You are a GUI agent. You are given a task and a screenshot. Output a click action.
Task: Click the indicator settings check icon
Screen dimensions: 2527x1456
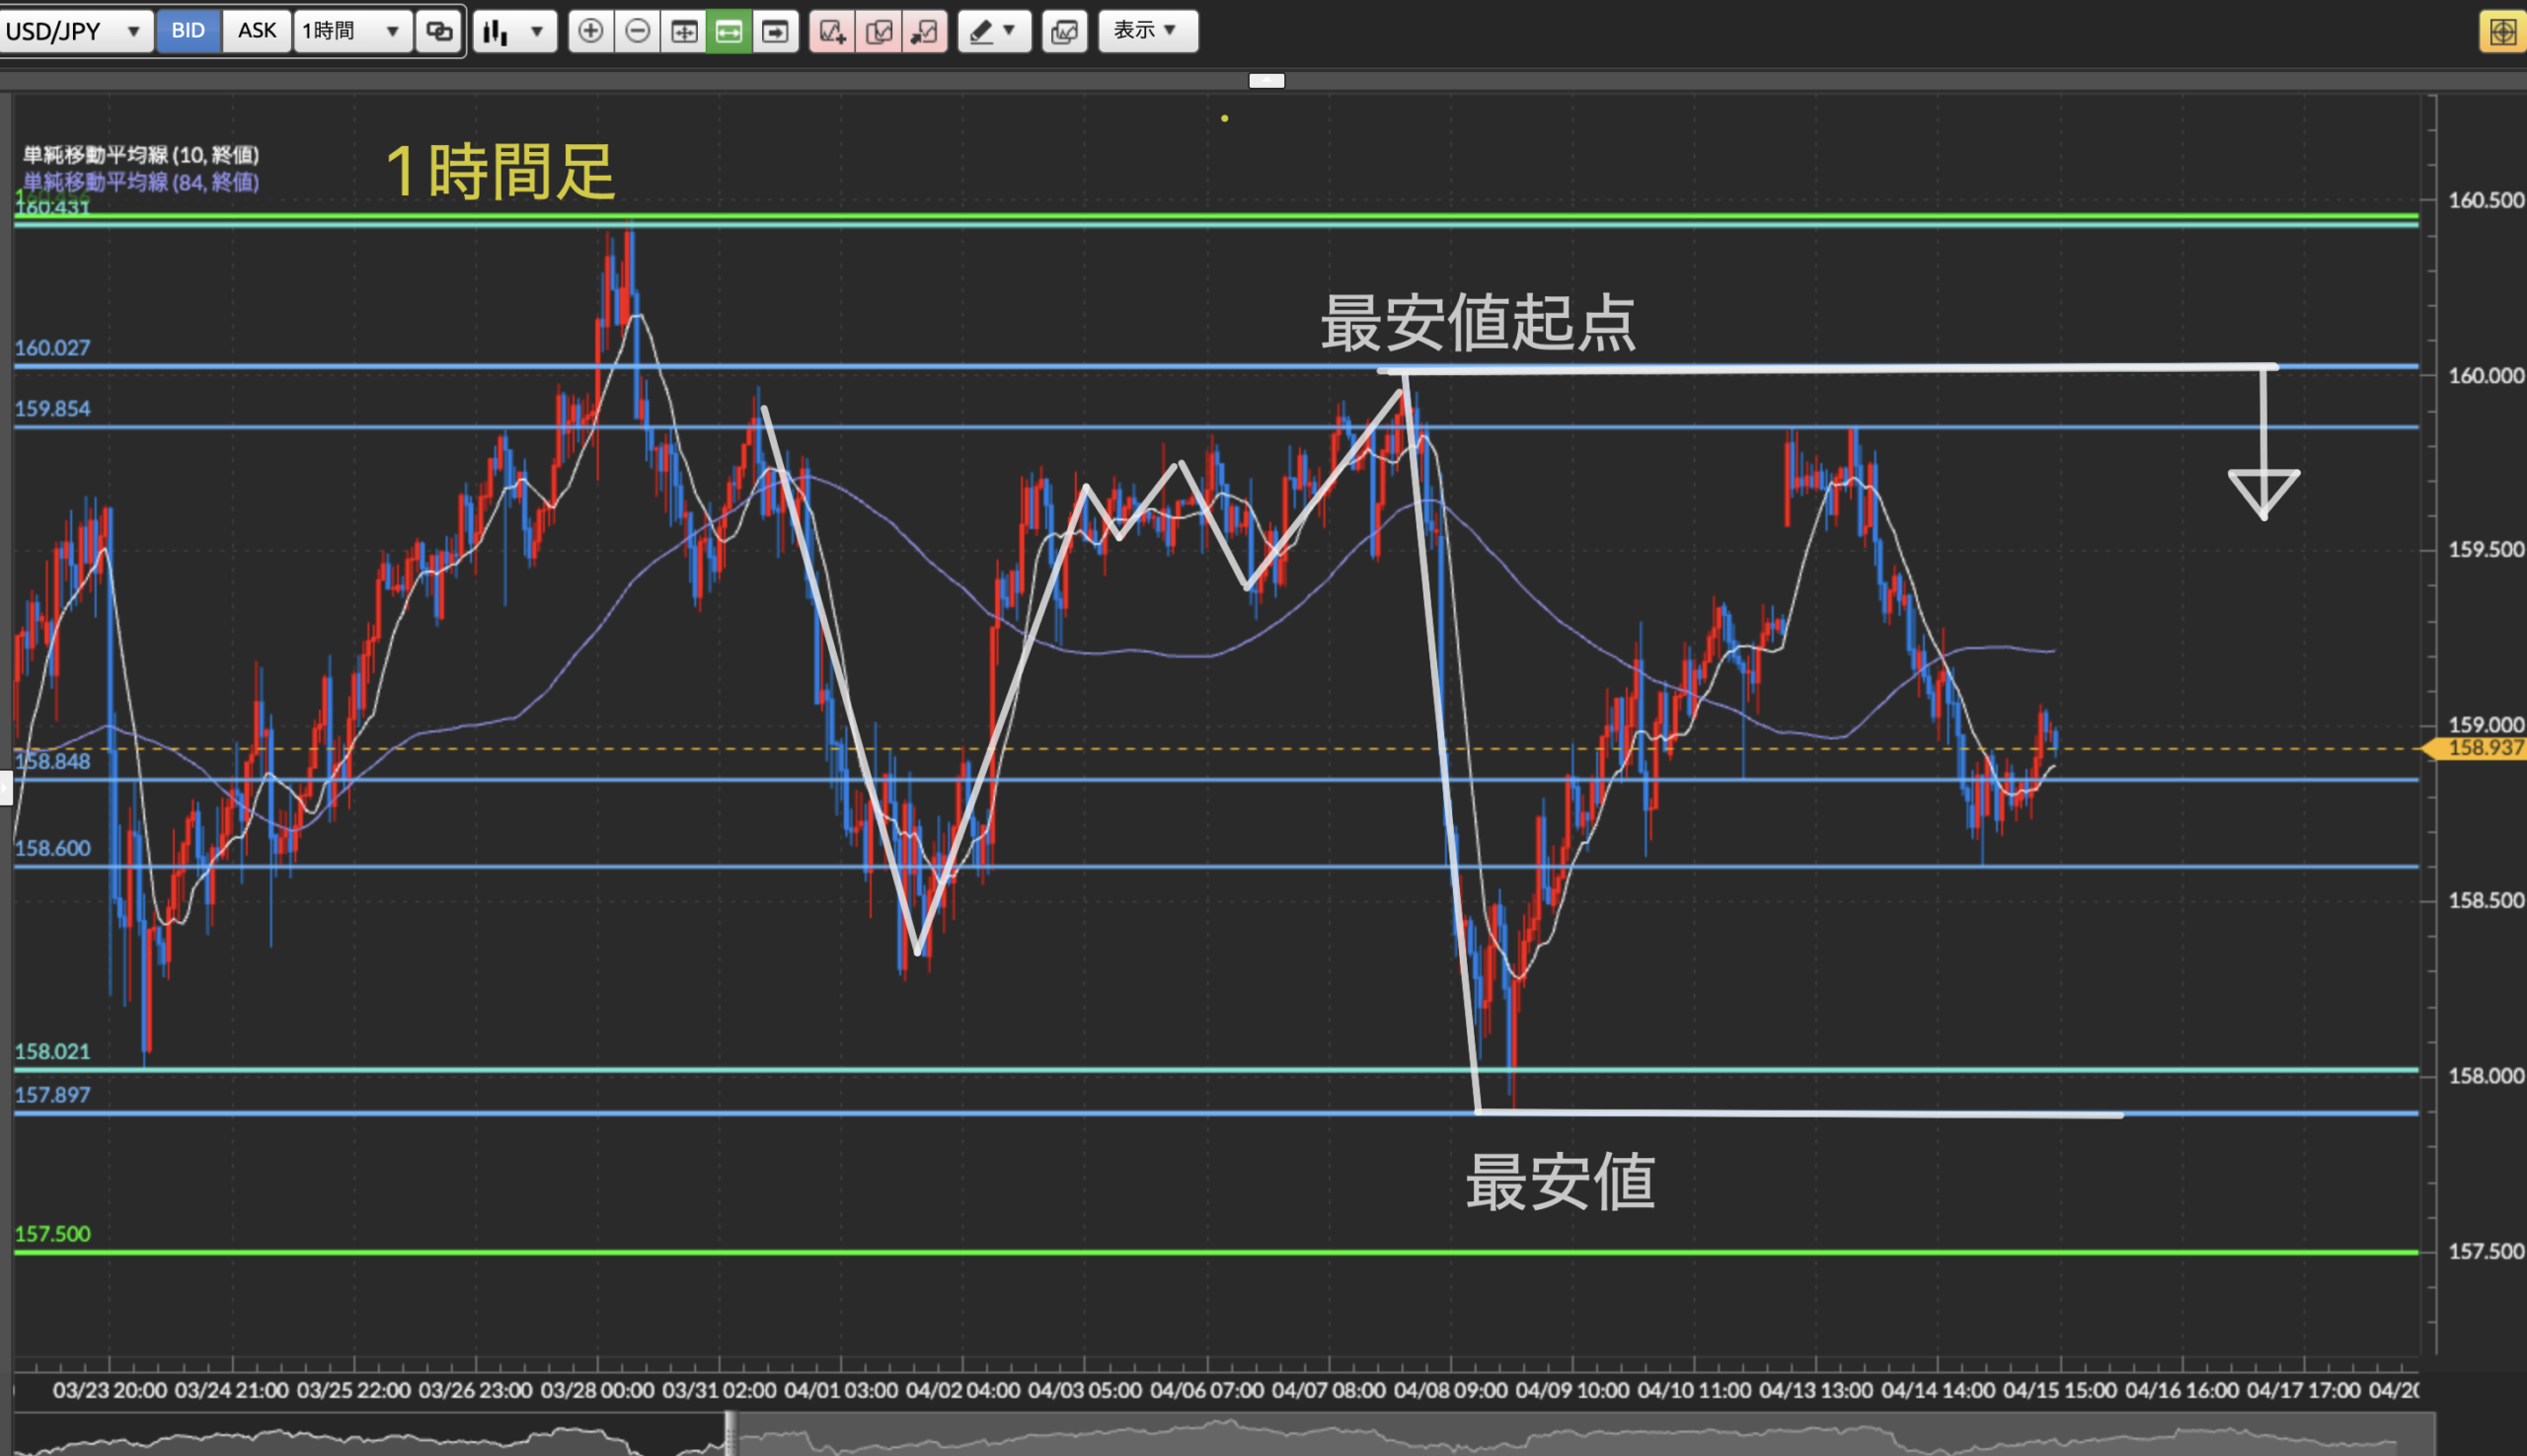[878, 31]
